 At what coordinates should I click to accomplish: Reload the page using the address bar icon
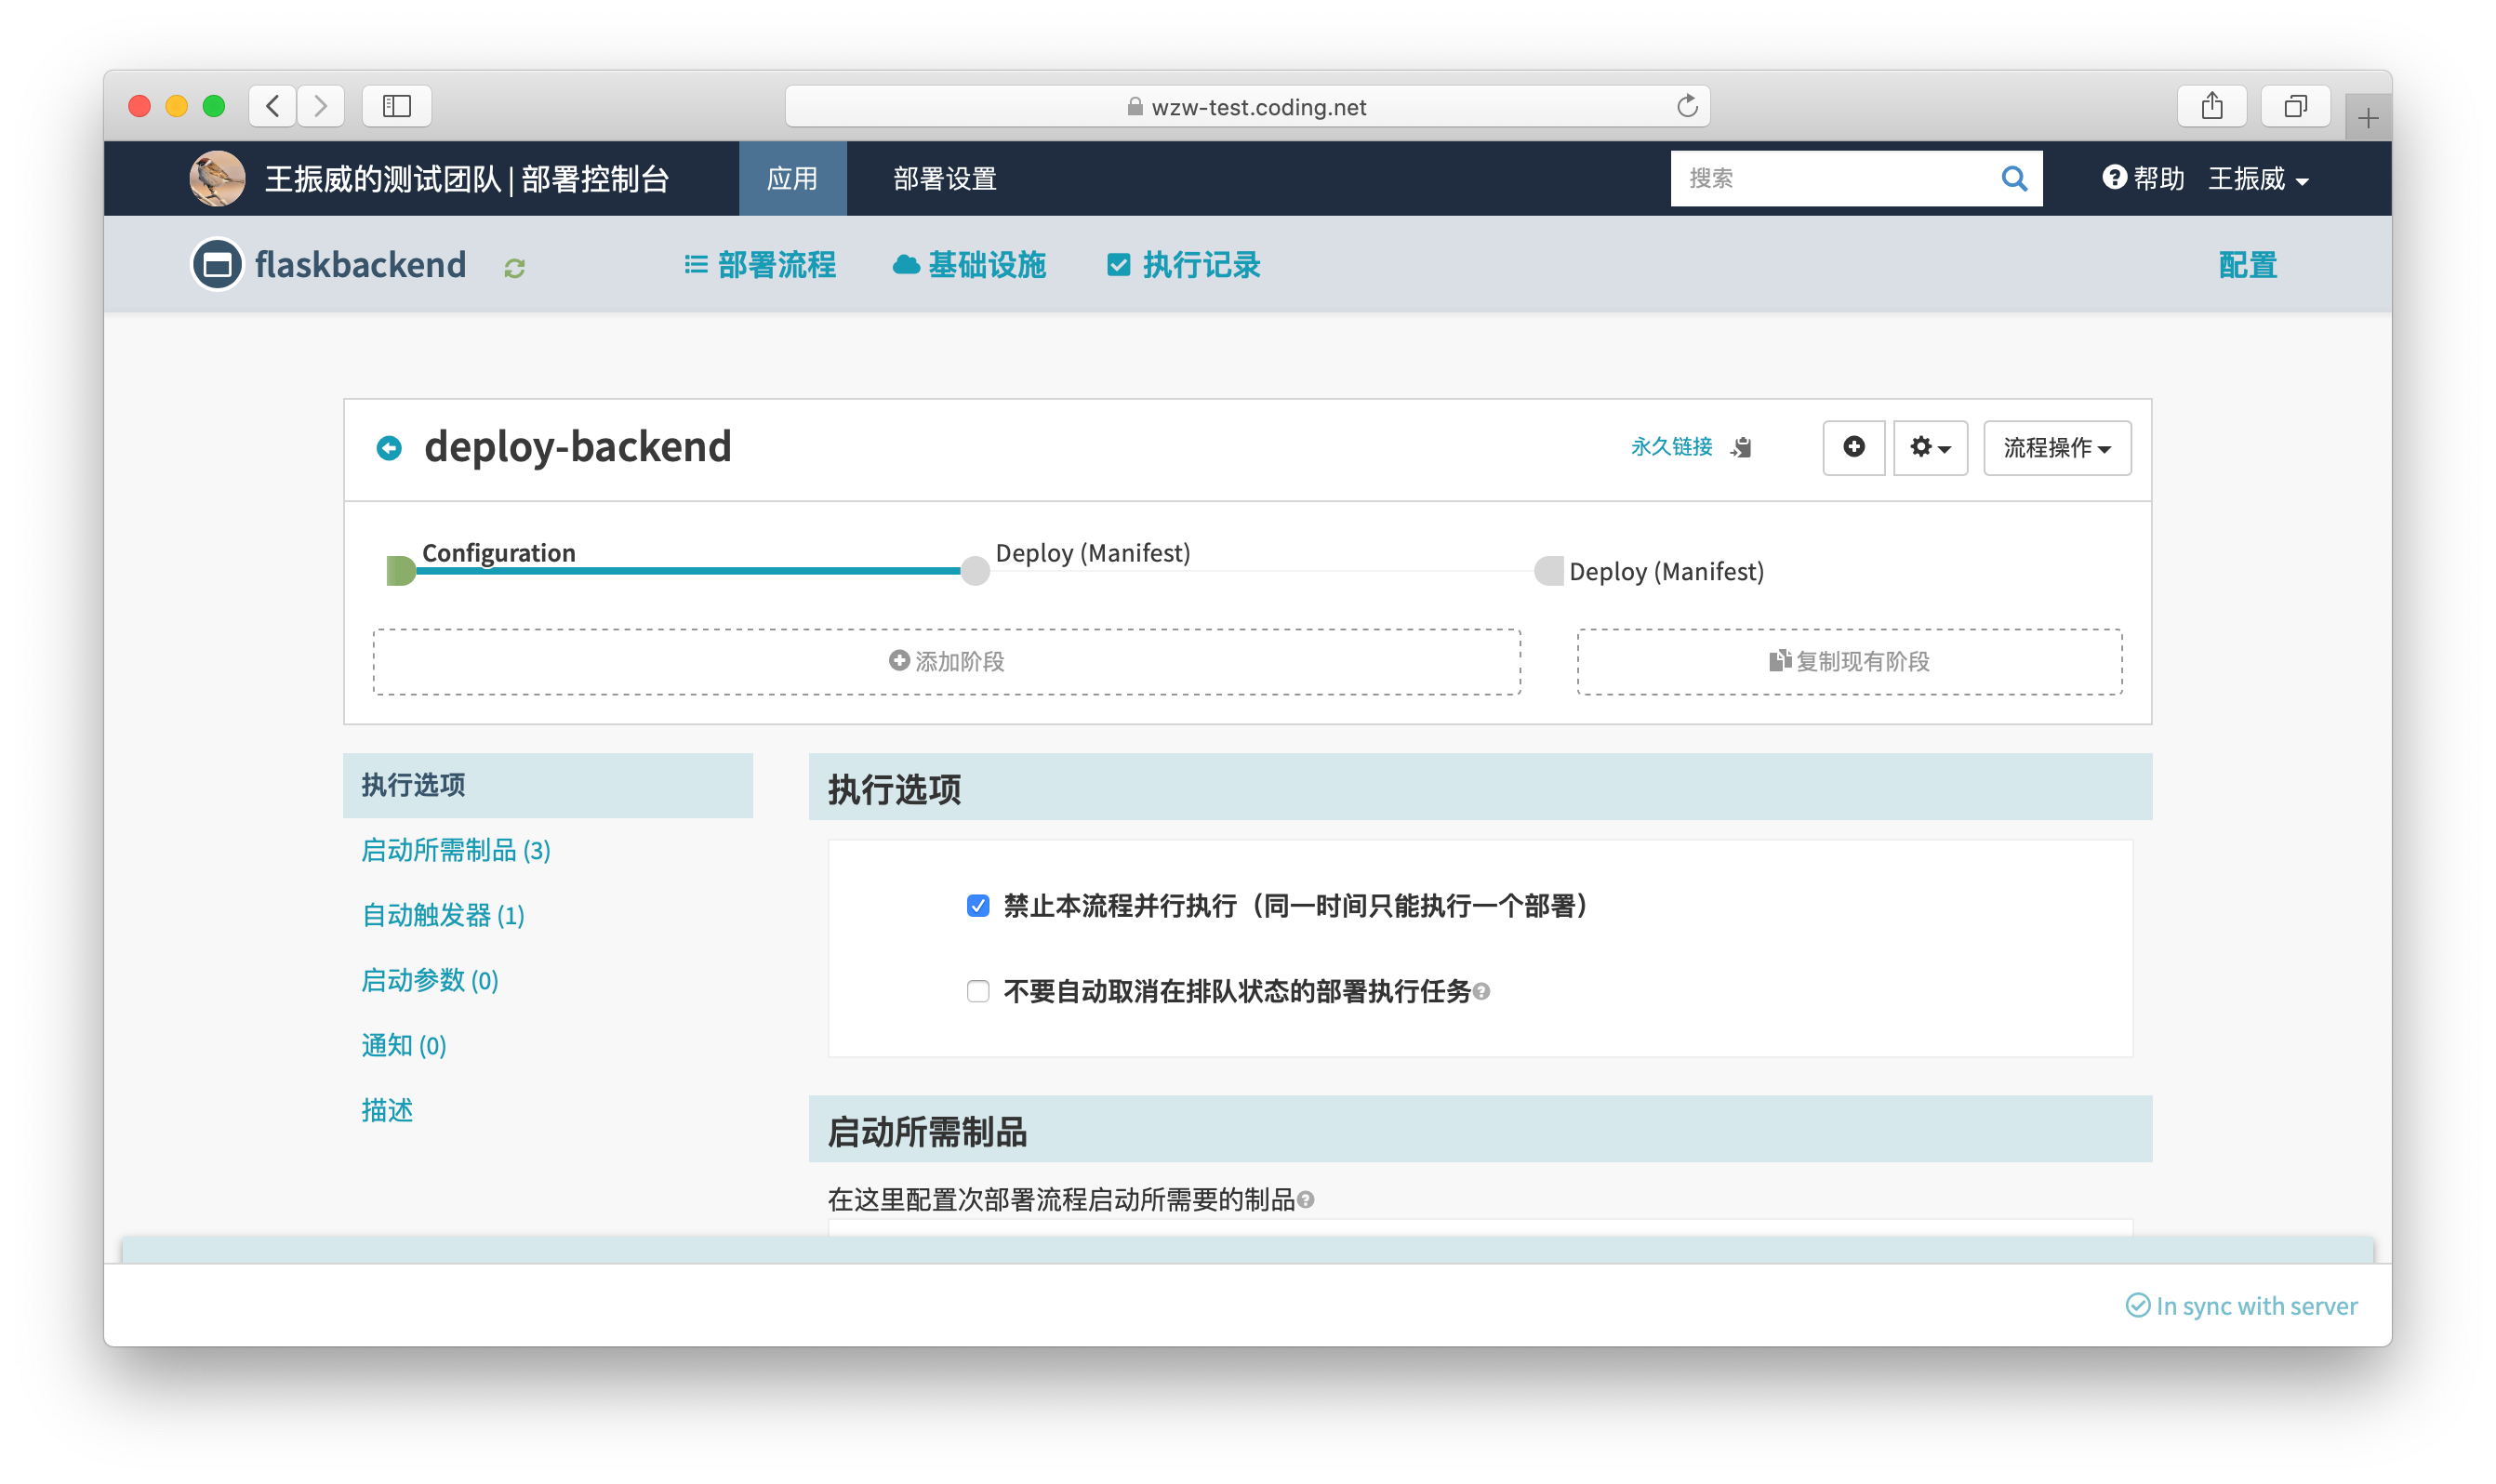(x=1687, y=106)
